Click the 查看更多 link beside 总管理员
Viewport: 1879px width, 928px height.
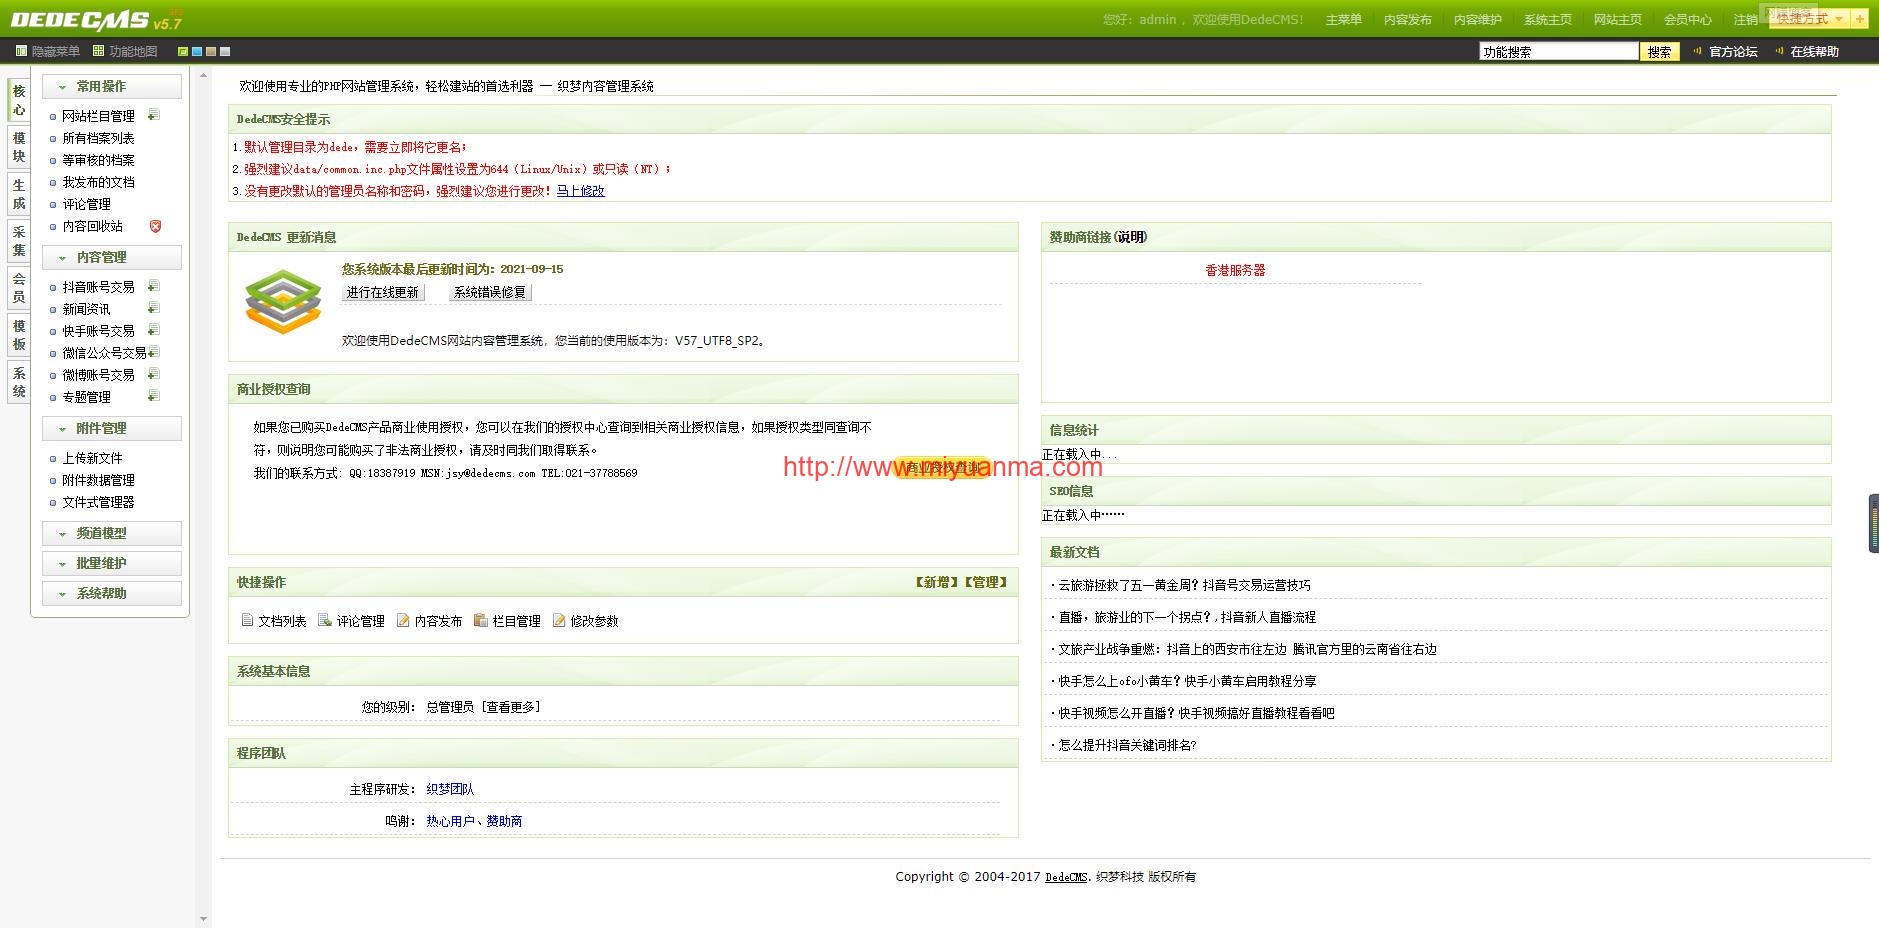coord(511,707)
